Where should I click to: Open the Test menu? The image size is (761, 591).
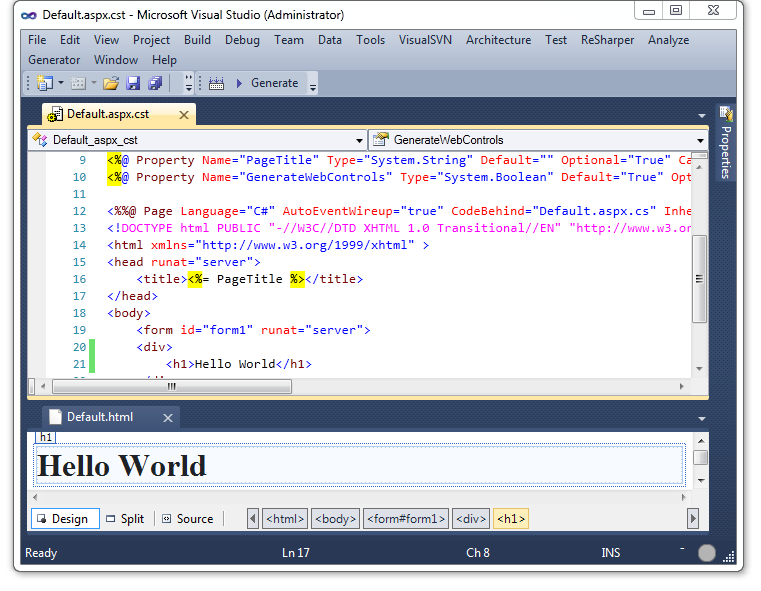coord(556,40)
